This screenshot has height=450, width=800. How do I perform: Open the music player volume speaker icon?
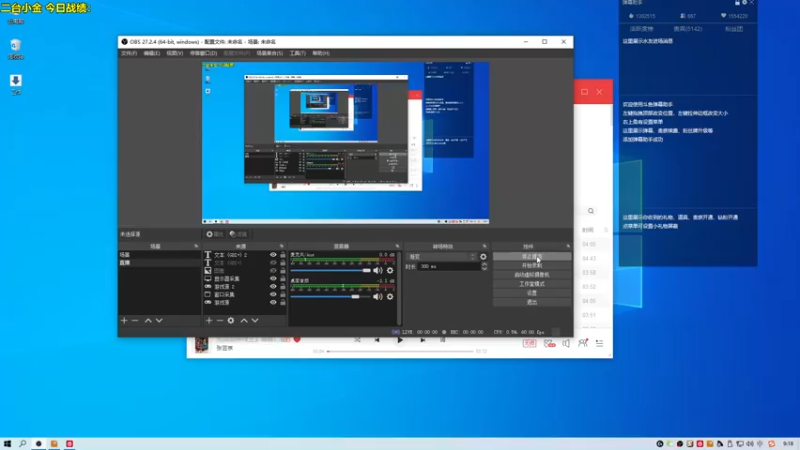566,343
